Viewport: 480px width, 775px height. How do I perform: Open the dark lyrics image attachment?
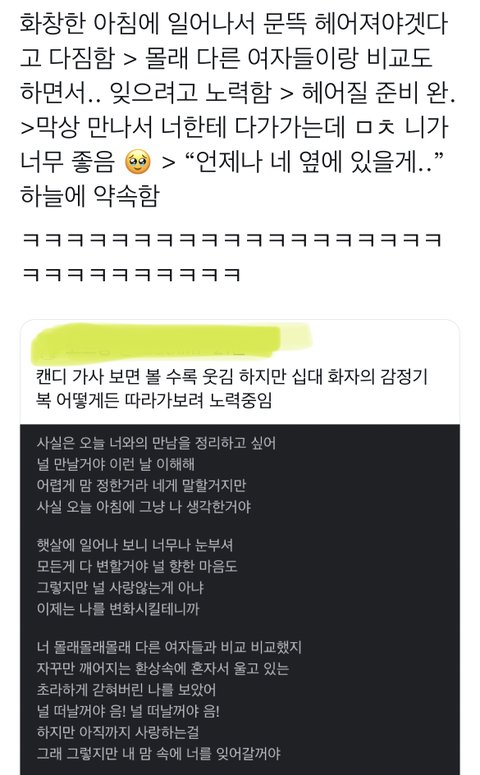(240, 600)
